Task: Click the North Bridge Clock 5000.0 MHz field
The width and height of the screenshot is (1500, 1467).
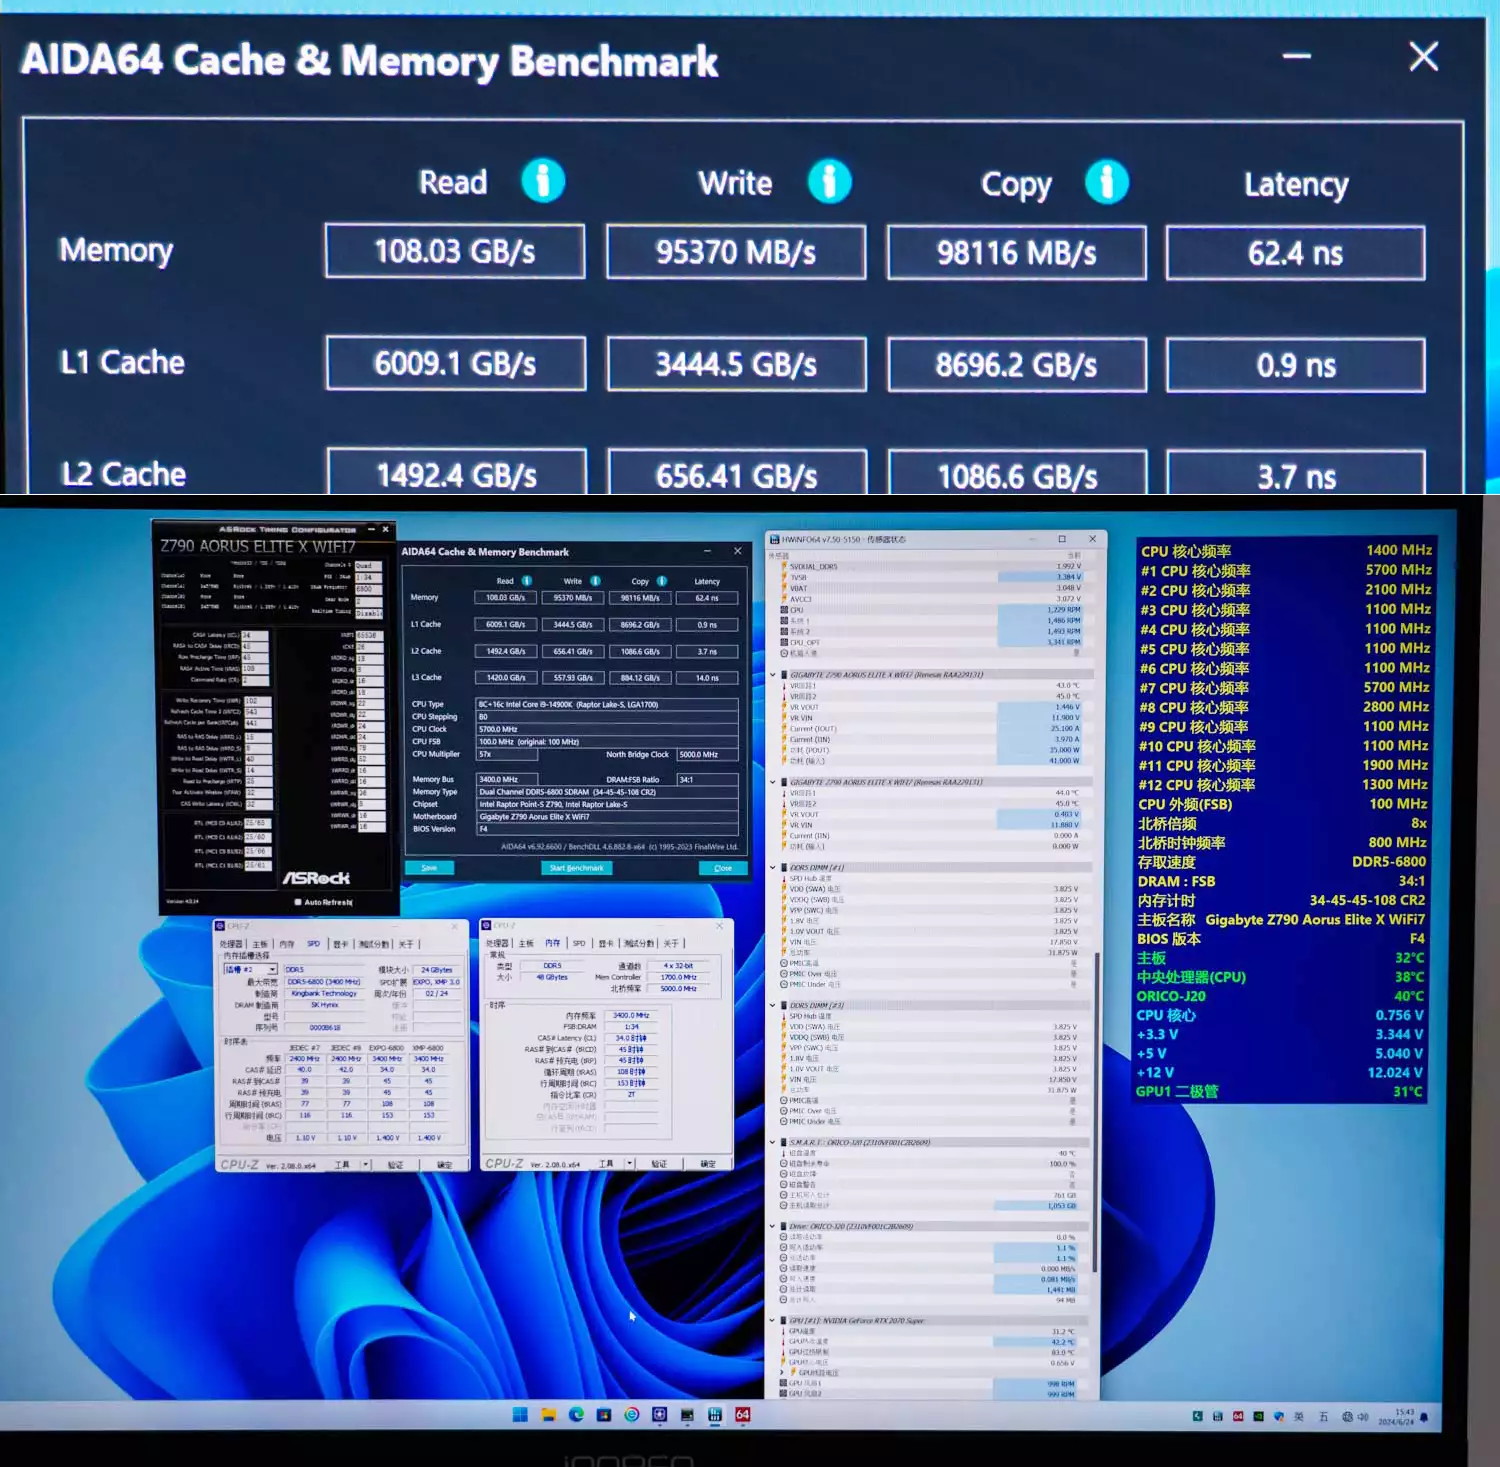Action: (707, 755)
